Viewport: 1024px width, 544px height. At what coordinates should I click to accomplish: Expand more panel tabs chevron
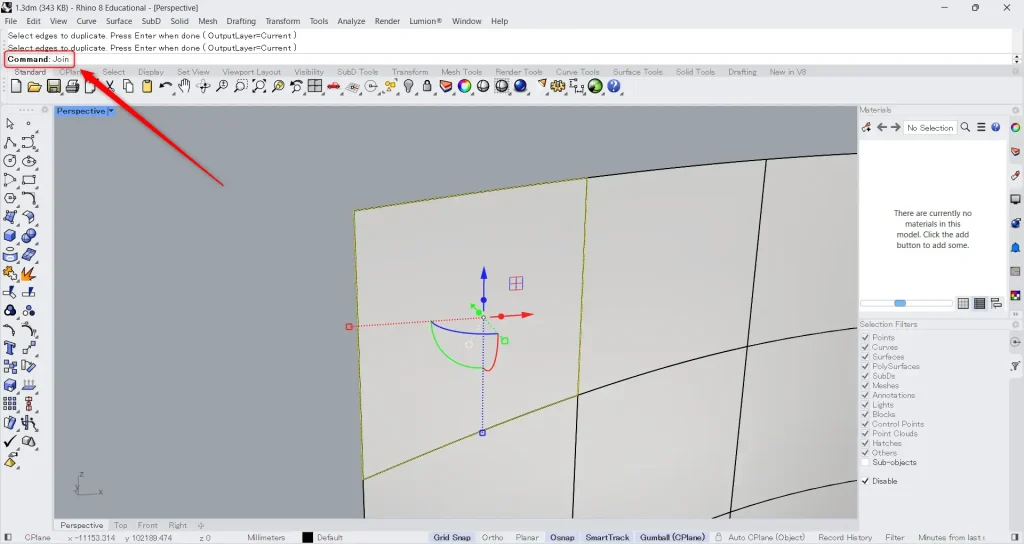[1016, 314]
